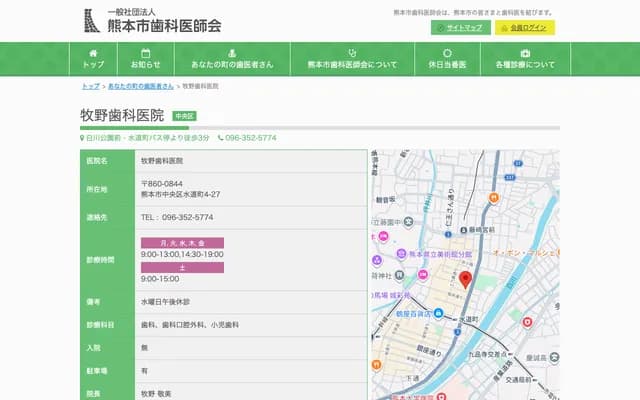Click the 会員ログイン button
The image size is (640, 400).
(524, 27)
